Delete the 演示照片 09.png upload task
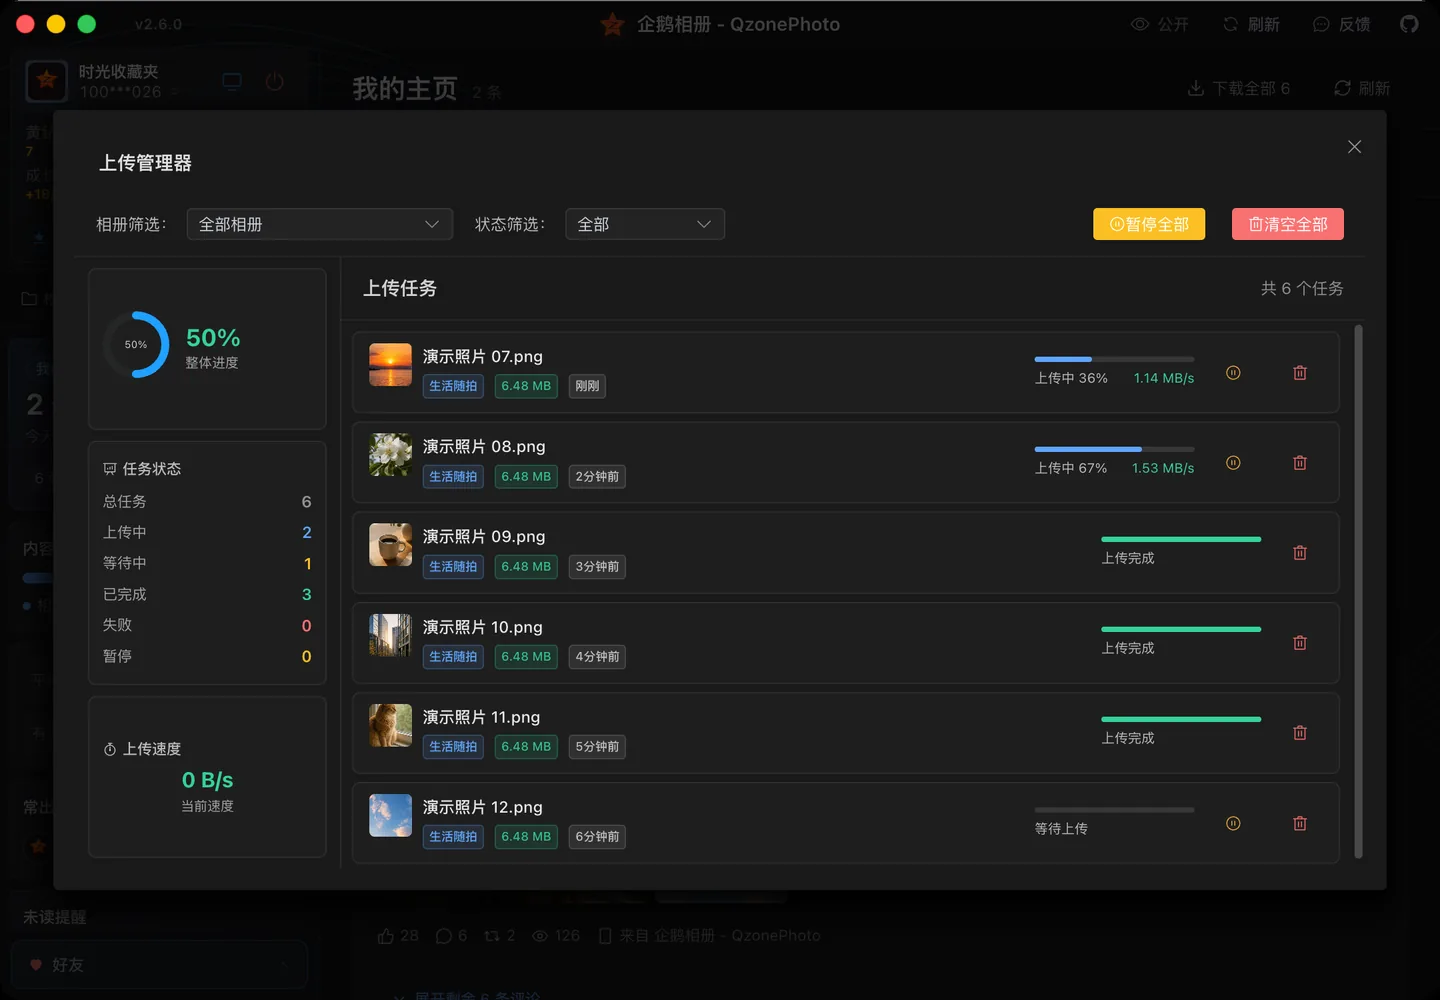 [x=1300, y=553]
